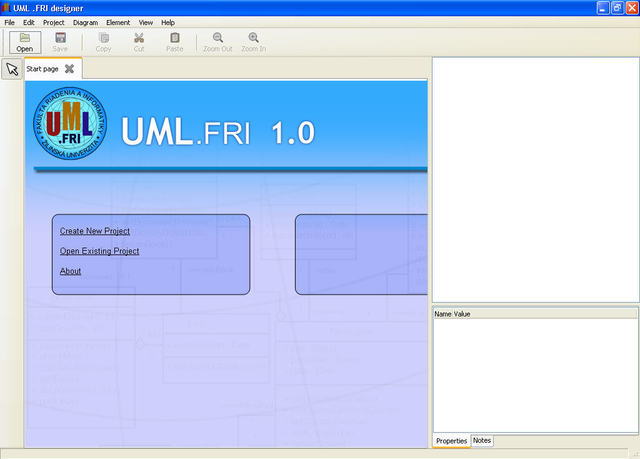The image size is (640, 459).
Task: Open the Project menu
Action: pyautogui.click(x=53, y=22)
